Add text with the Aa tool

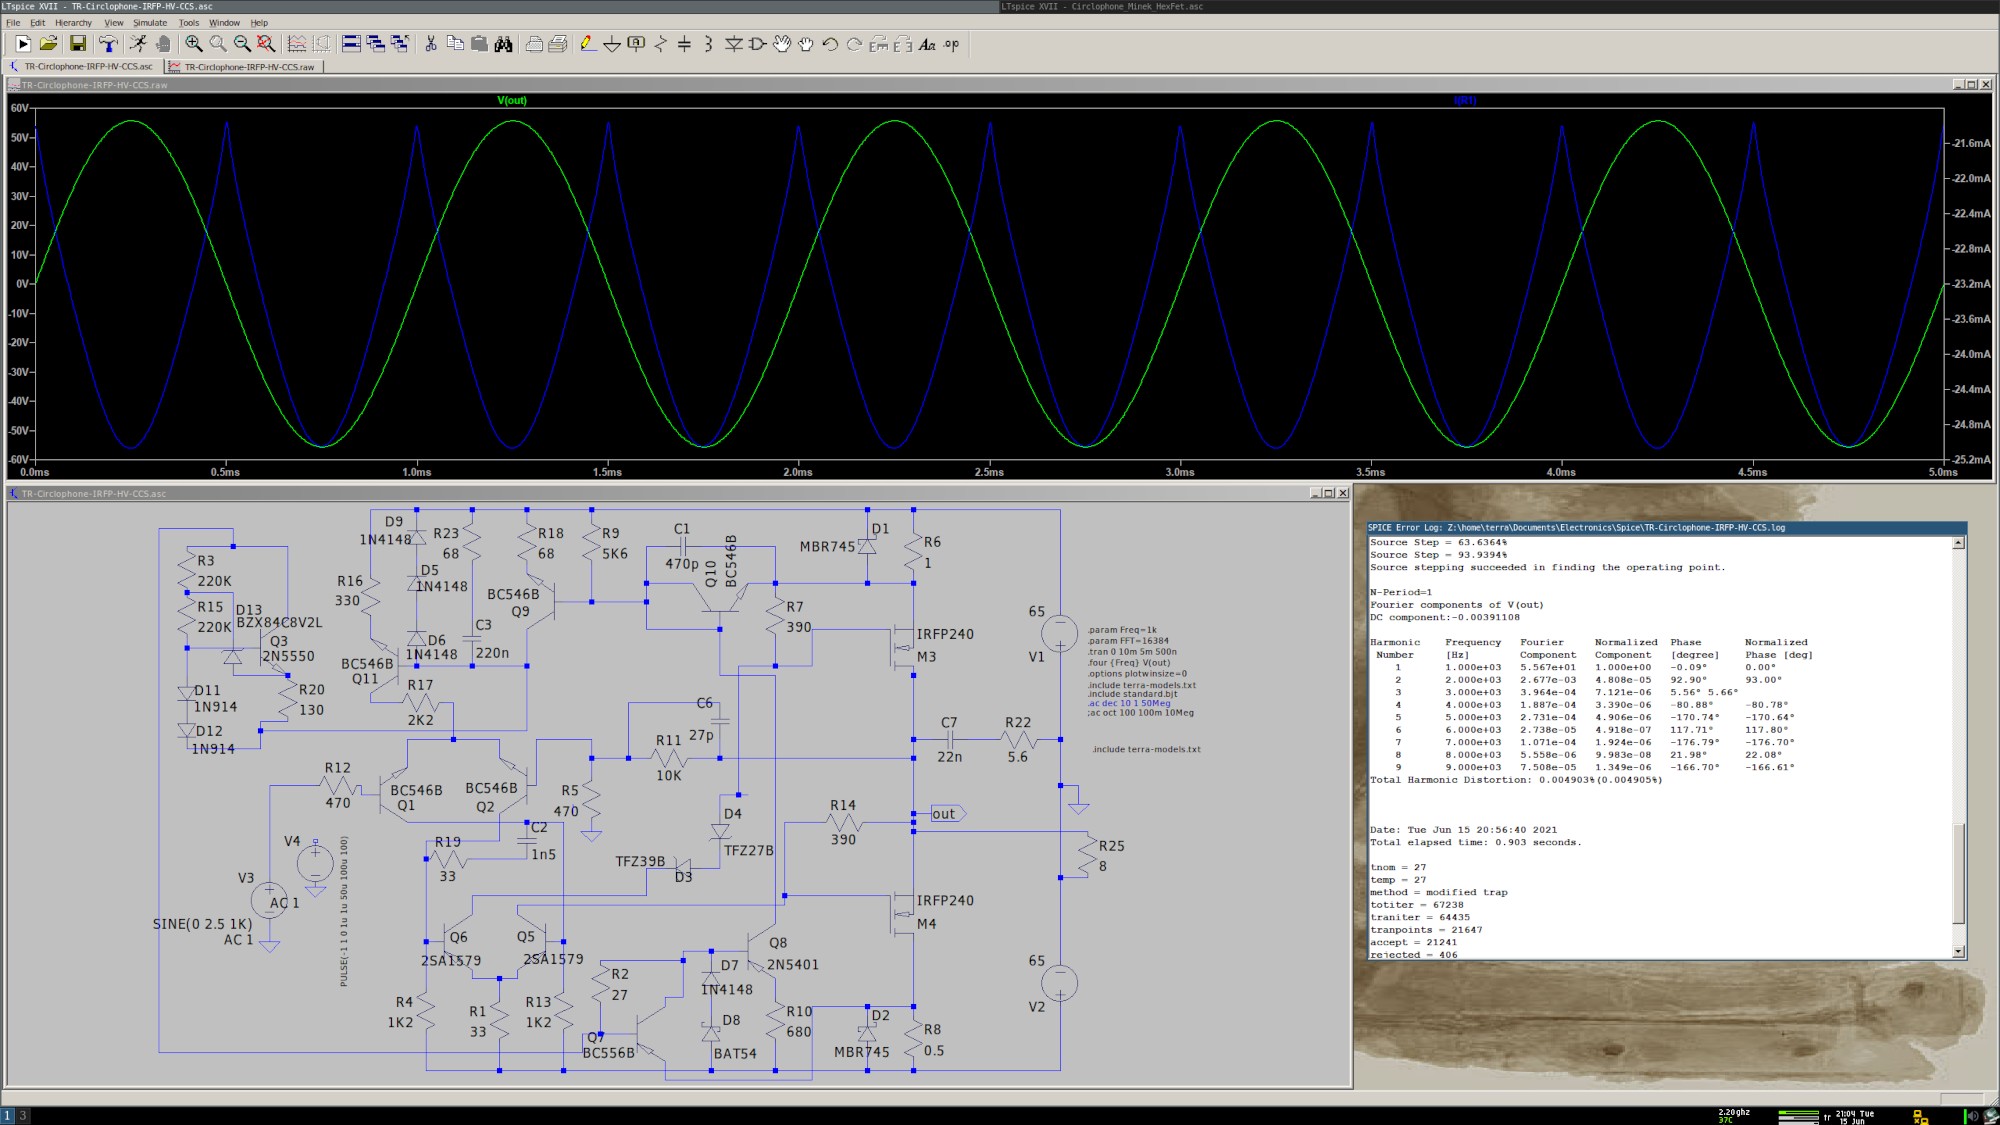click(x=927, y=44)
